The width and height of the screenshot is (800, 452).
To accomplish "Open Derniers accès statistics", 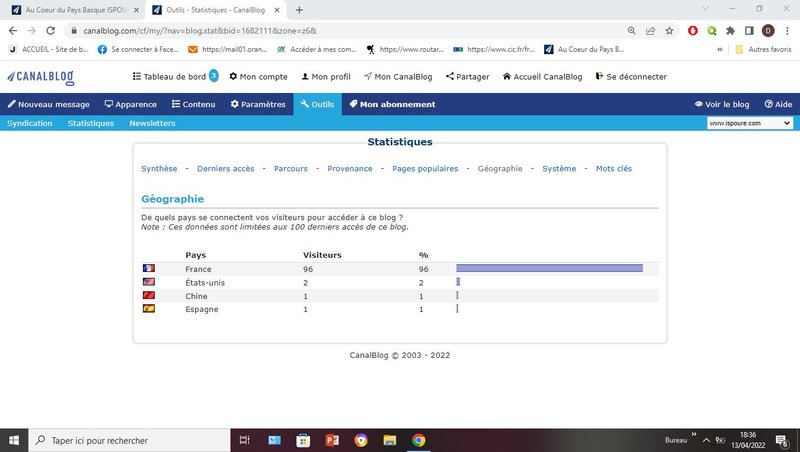I will (x=226, y=168).
